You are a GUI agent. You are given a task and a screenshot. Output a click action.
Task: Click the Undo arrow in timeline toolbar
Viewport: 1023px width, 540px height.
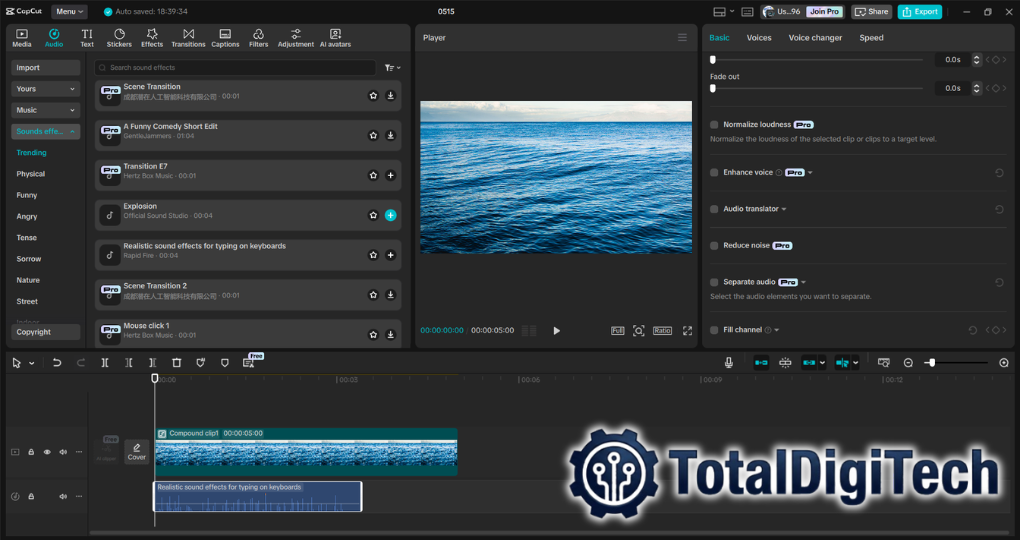[57, 363]
